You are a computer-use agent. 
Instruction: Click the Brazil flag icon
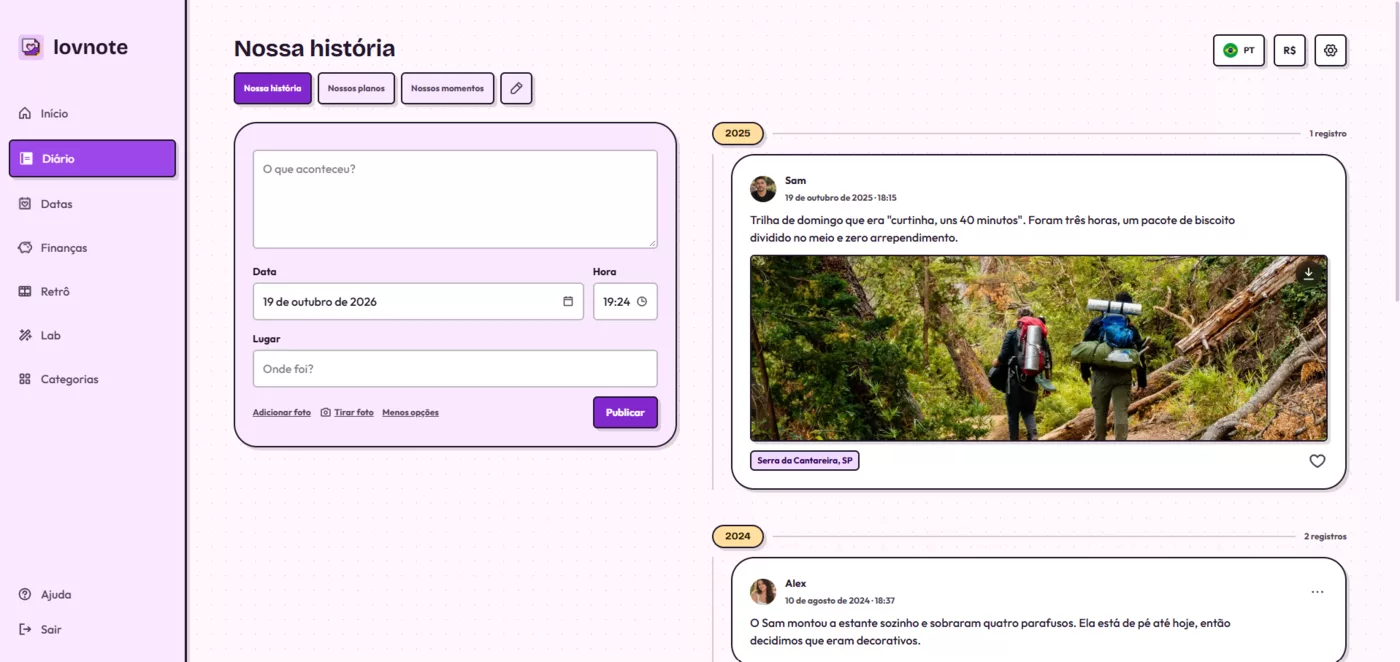tap(1230, 50)
